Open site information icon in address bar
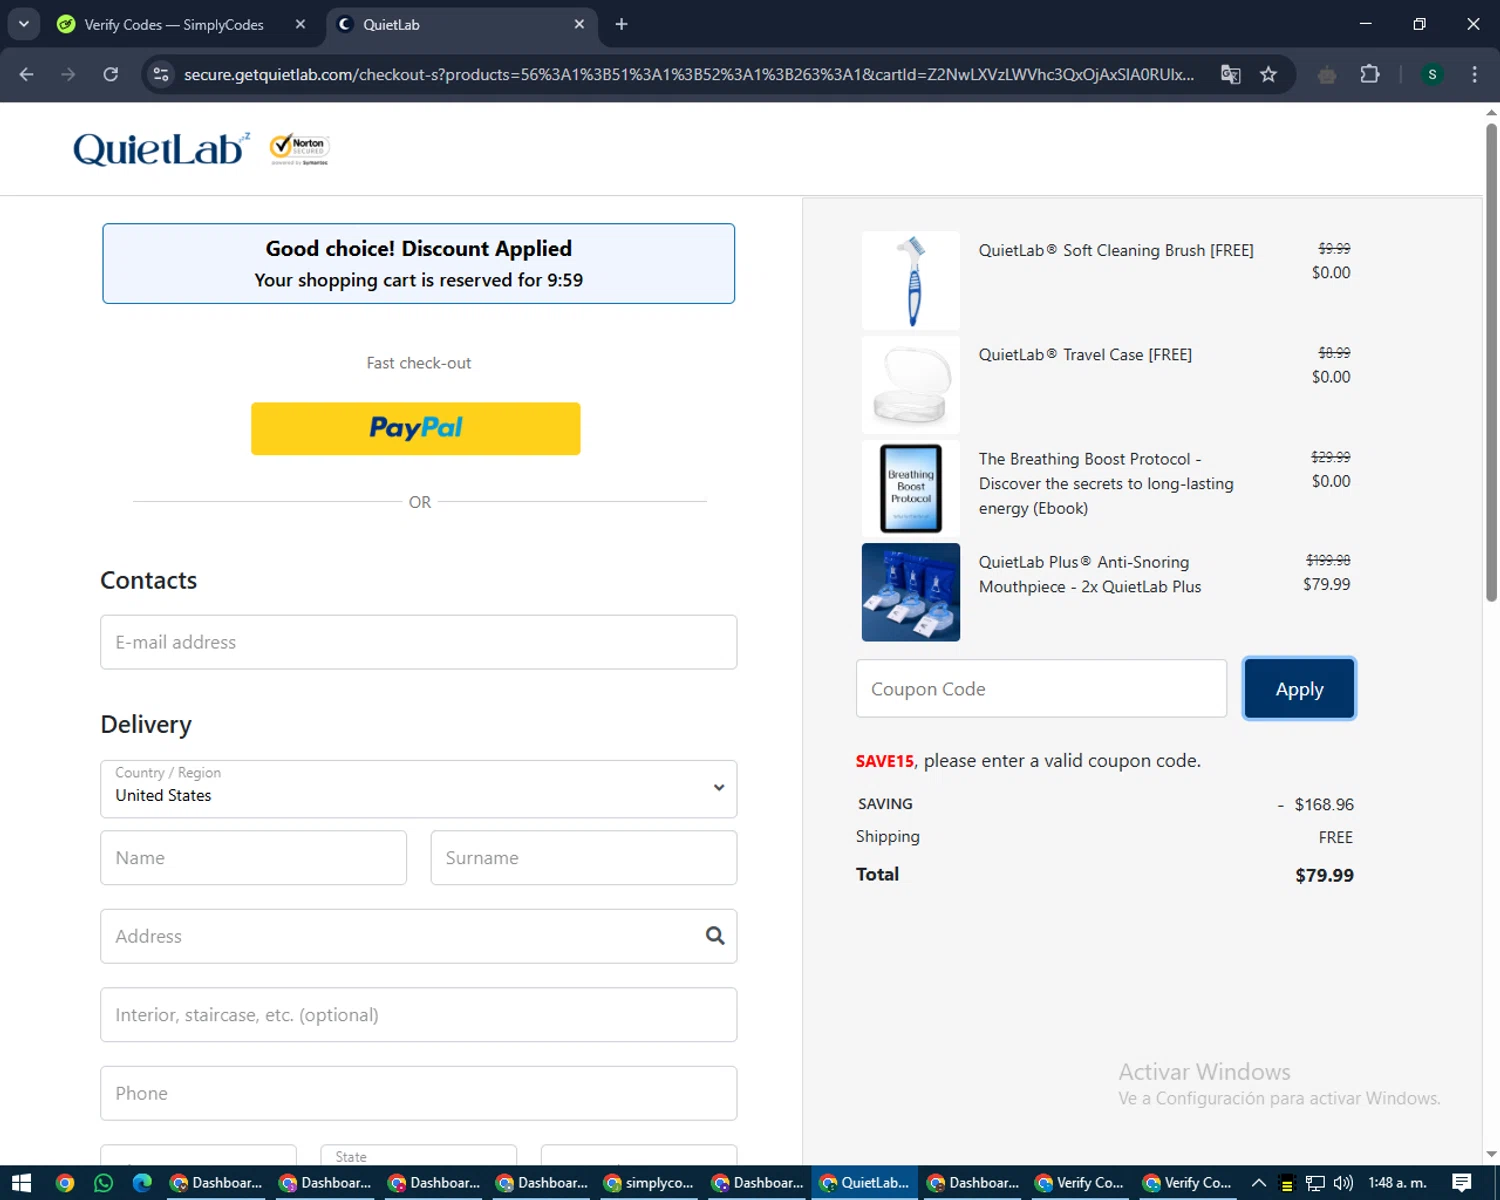 click(x=160, y=74)
